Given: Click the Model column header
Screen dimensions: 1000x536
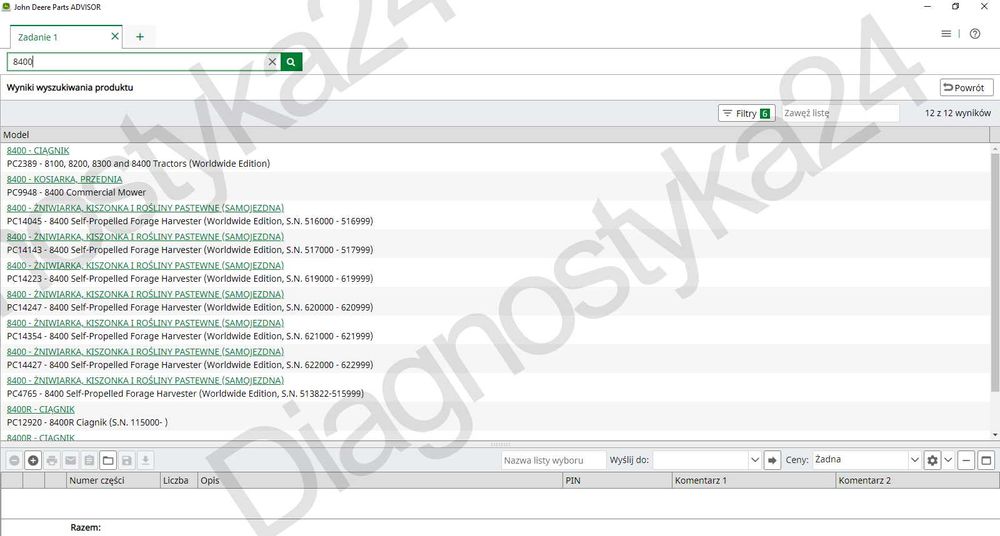Looking at the screenshot, I should click(x=494, y=135).
